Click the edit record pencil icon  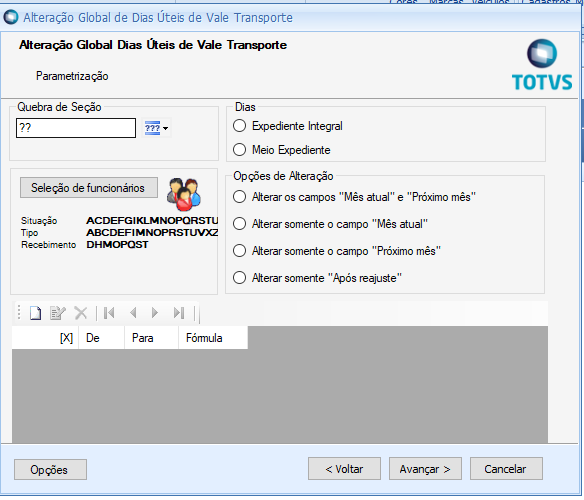pyautogui.click(x=58, y=313)
